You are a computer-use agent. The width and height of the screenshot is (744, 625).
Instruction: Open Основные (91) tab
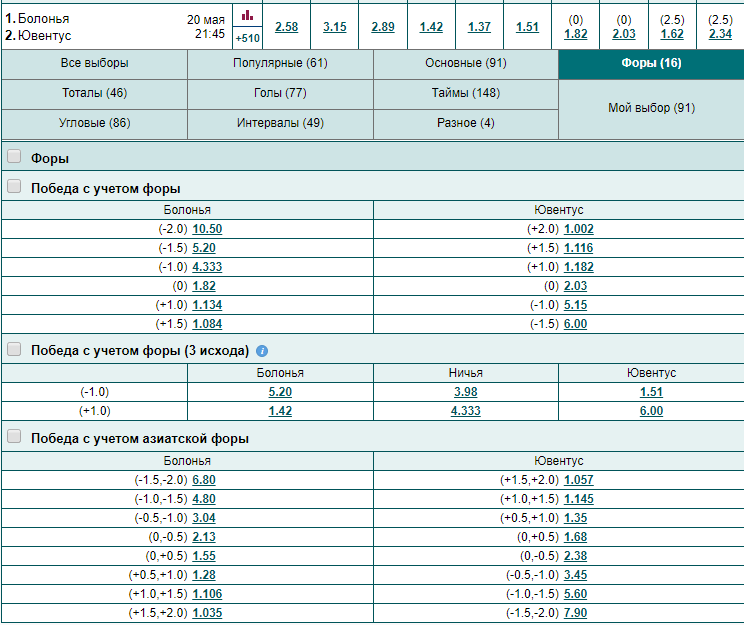(466, 64)
